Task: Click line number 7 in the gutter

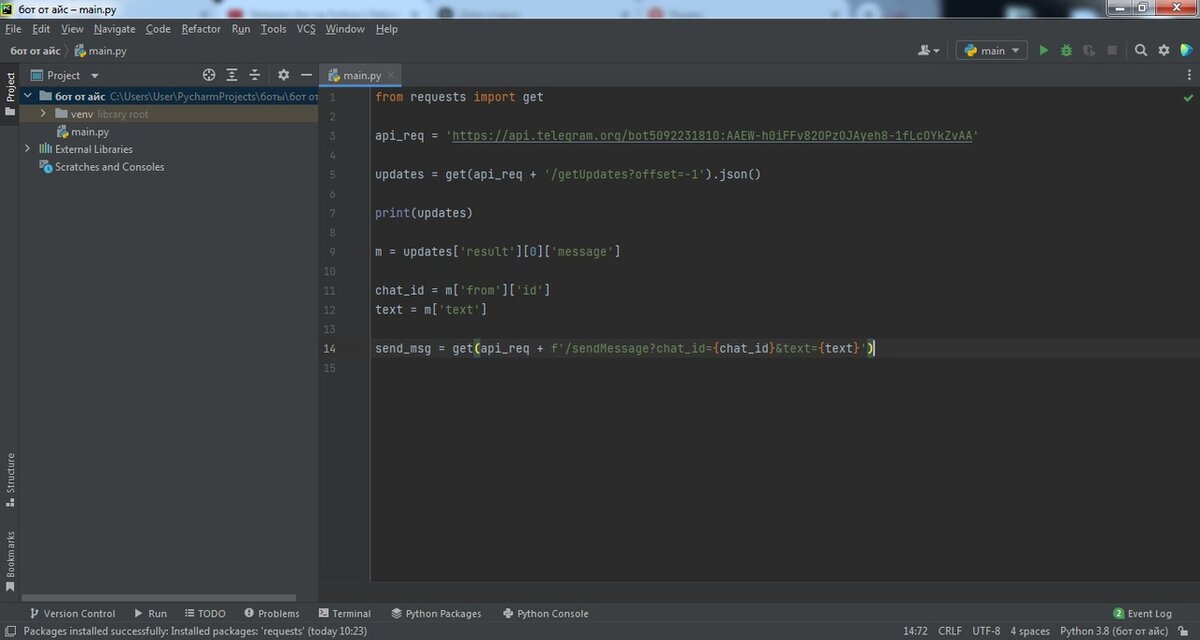Action: pos(332,213)
